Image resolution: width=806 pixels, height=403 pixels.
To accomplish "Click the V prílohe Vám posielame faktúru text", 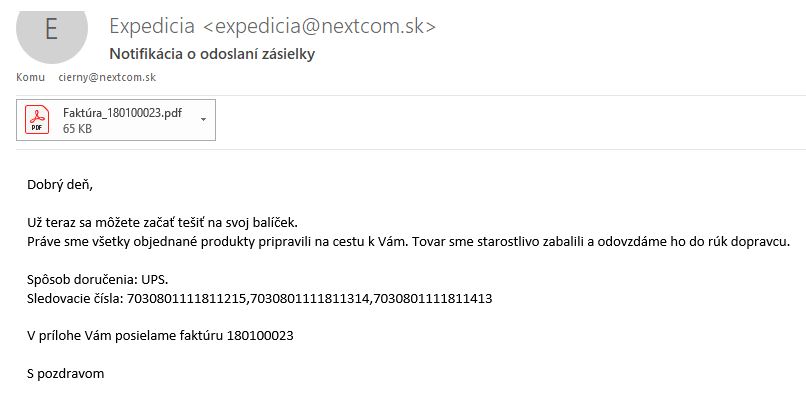I will pos(125,336).
